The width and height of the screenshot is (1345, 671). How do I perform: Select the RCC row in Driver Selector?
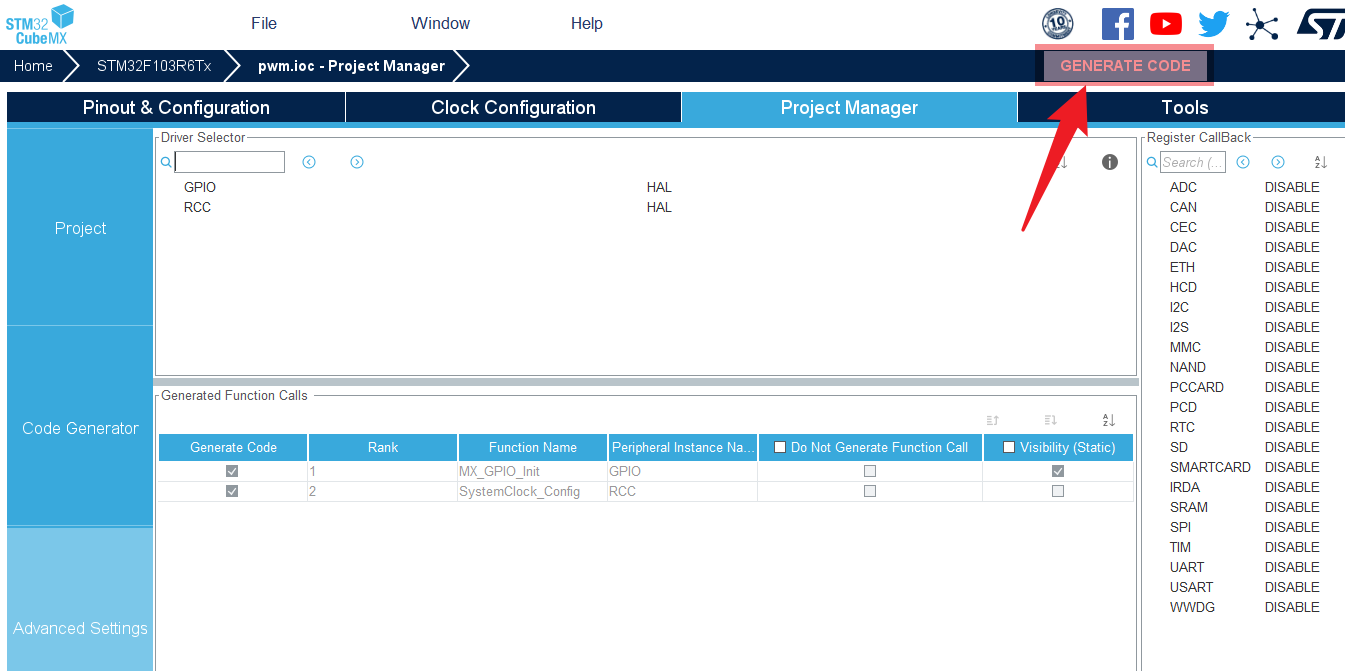pyautogui.click(x=197, y=207)
